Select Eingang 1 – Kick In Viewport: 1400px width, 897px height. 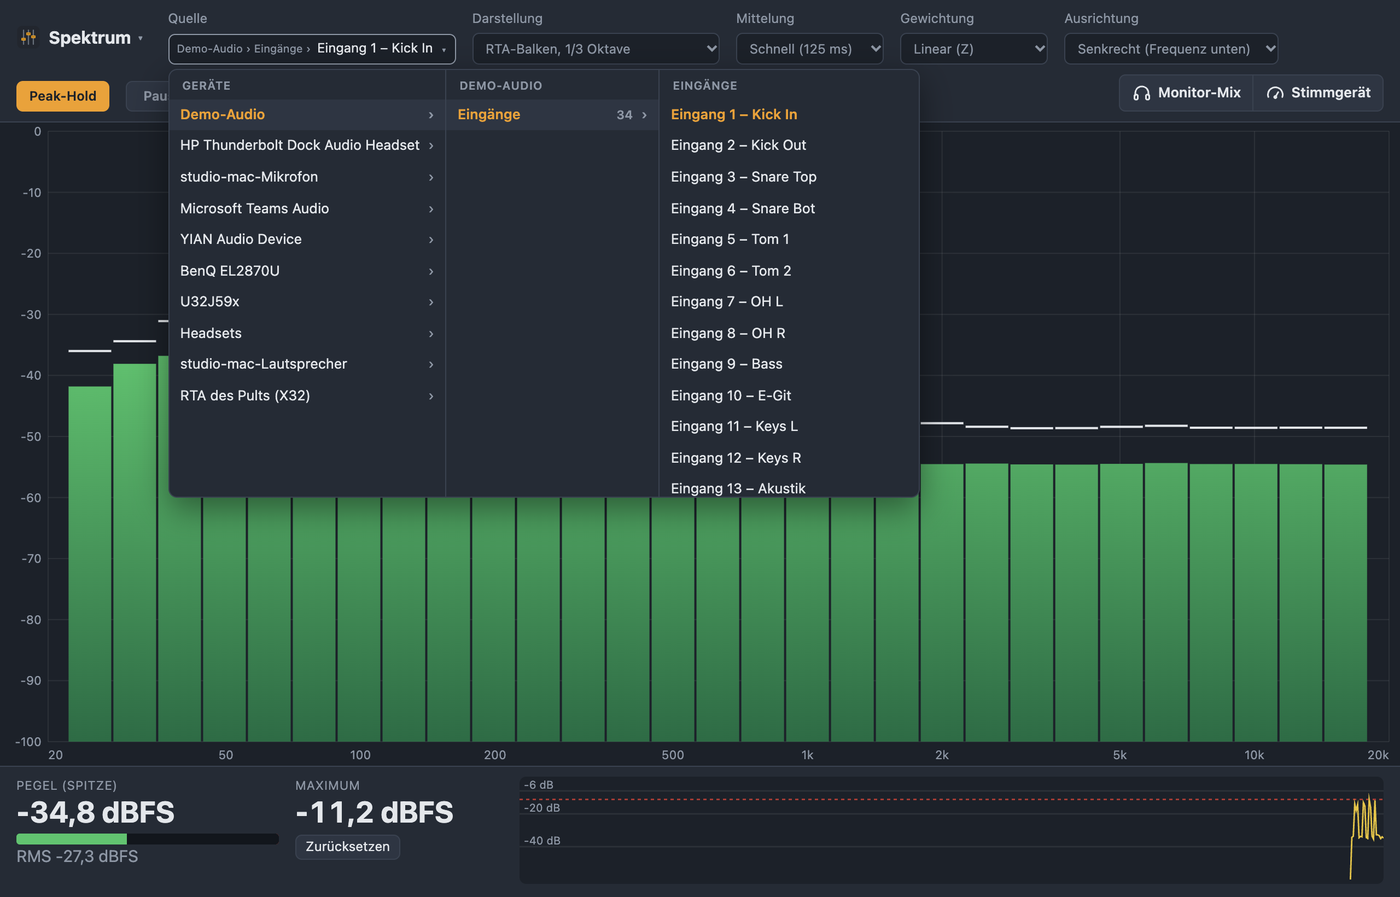788,115
